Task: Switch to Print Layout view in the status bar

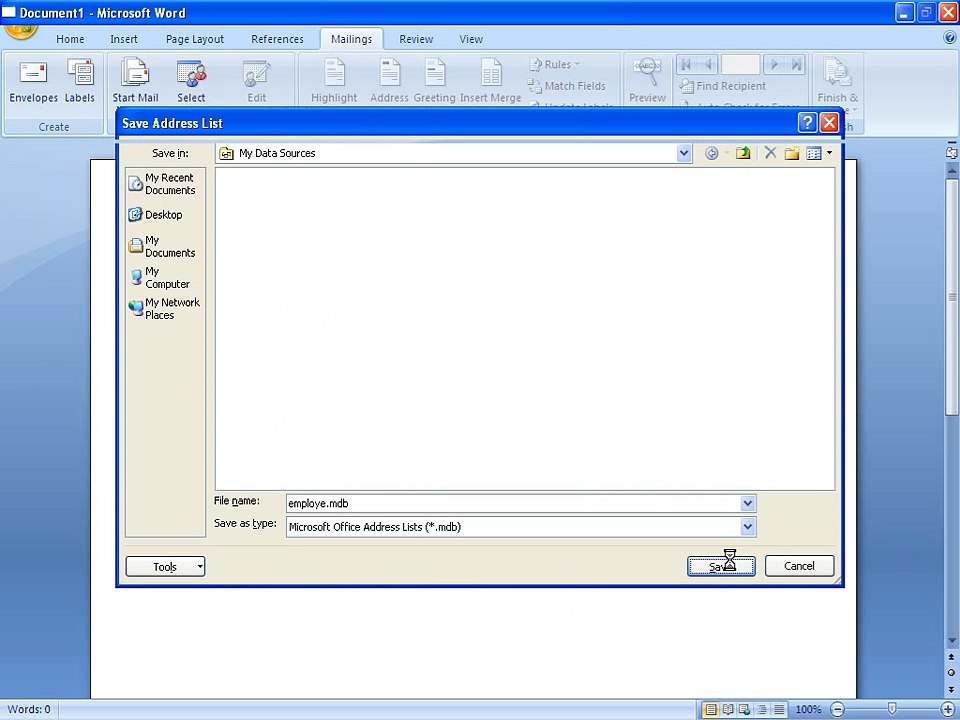Action: click(711, 710)
